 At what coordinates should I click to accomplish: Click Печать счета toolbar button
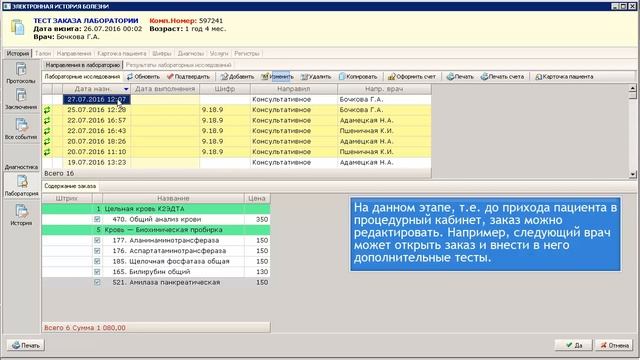point(502,77)
